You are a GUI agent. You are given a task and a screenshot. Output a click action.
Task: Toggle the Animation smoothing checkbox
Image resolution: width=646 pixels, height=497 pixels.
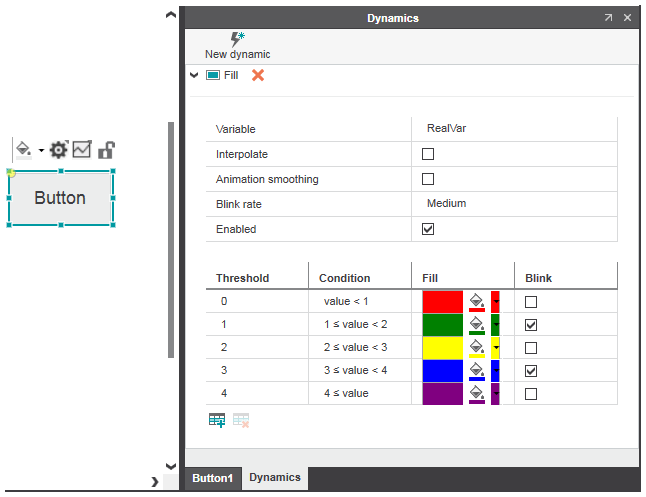pos(428,179)
